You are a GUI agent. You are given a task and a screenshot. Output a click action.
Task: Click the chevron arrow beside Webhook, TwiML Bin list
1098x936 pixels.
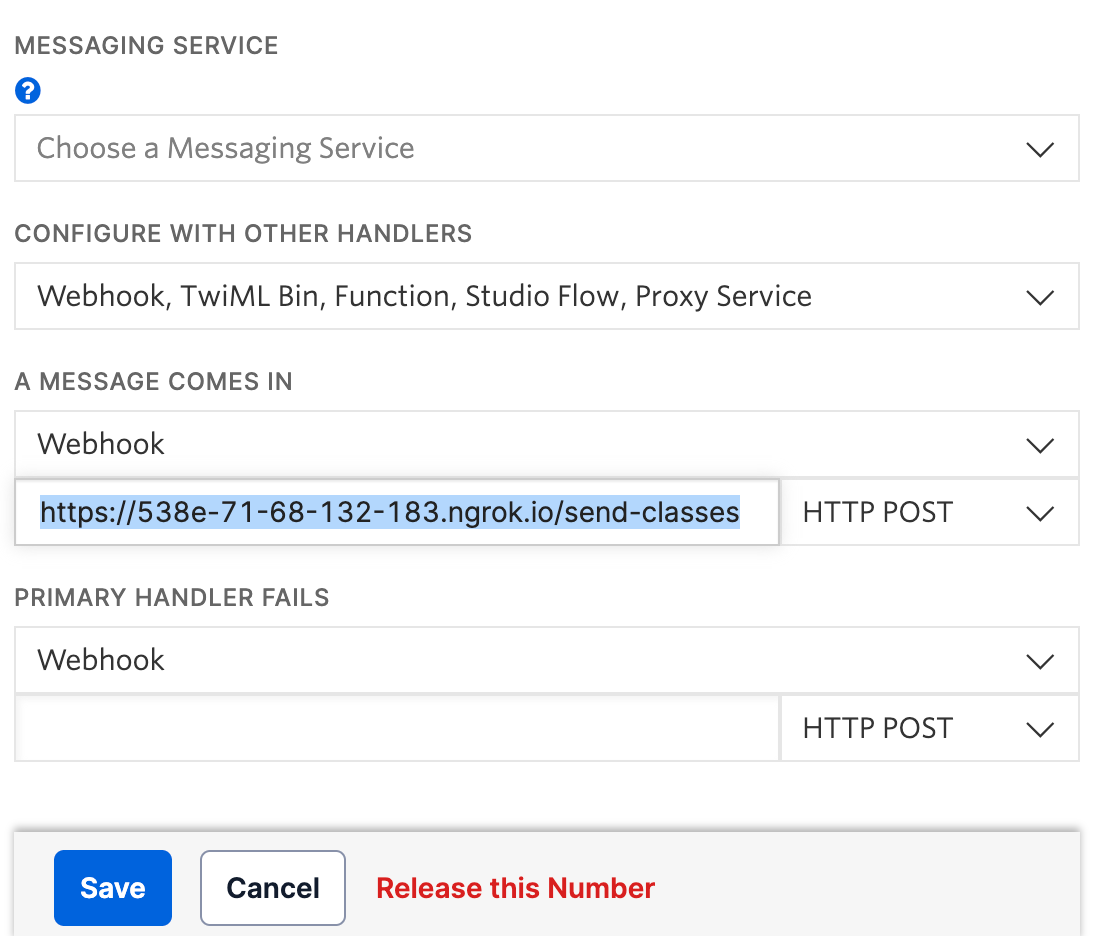[x=1040, y=298]
